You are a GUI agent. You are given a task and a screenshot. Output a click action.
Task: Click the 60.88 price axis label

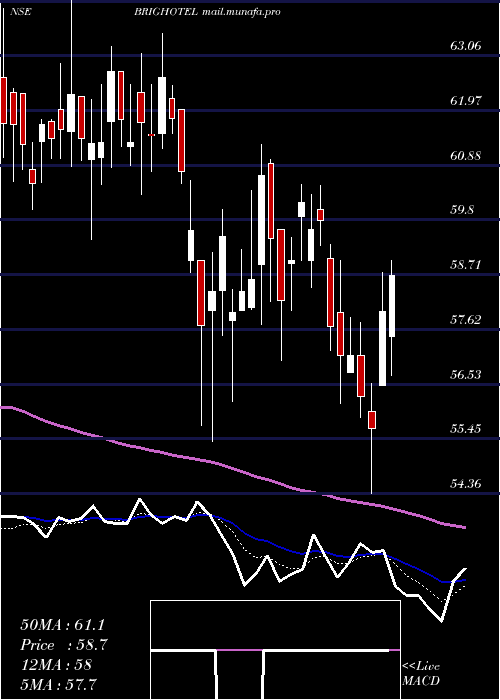point(466,156)
